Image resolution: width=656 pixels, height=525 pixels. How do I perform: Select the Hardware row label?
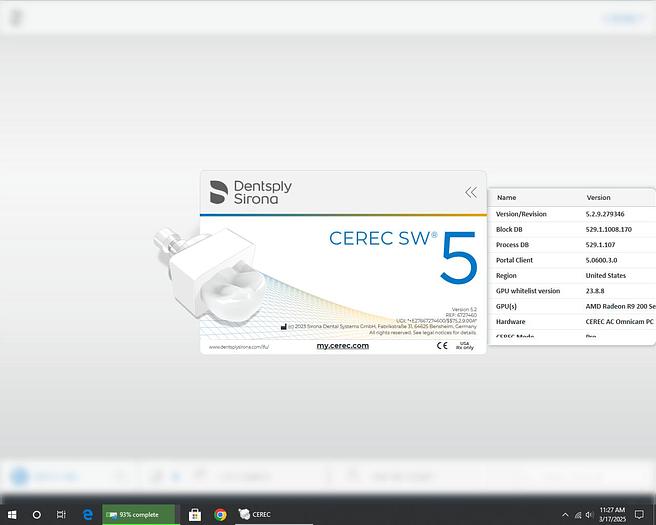(510, 322)
